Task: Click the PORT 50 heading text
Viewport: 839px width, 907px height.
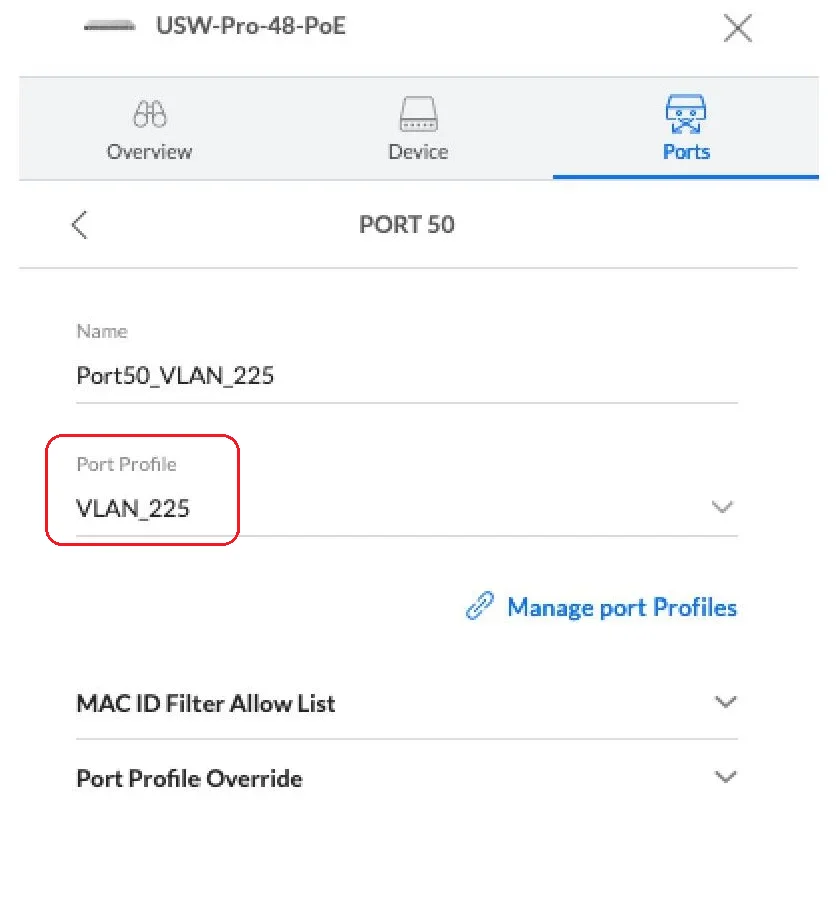Action: pos(407,224)
